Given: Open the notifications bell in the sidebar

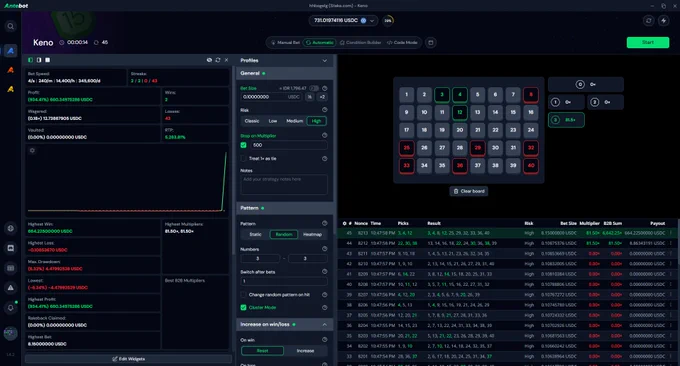Looking at the screenshot, I should [x=11, y=307].
